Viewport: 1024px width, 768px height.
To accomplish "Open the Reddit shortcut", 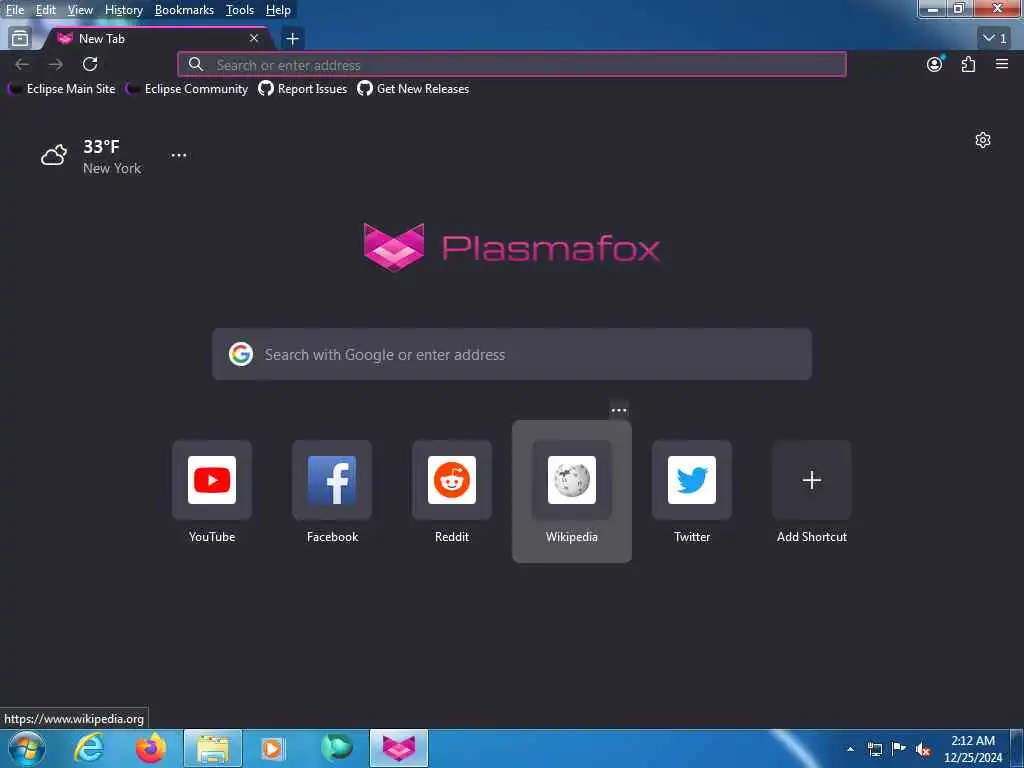I will pyautogui.click(x=452, y=492).
